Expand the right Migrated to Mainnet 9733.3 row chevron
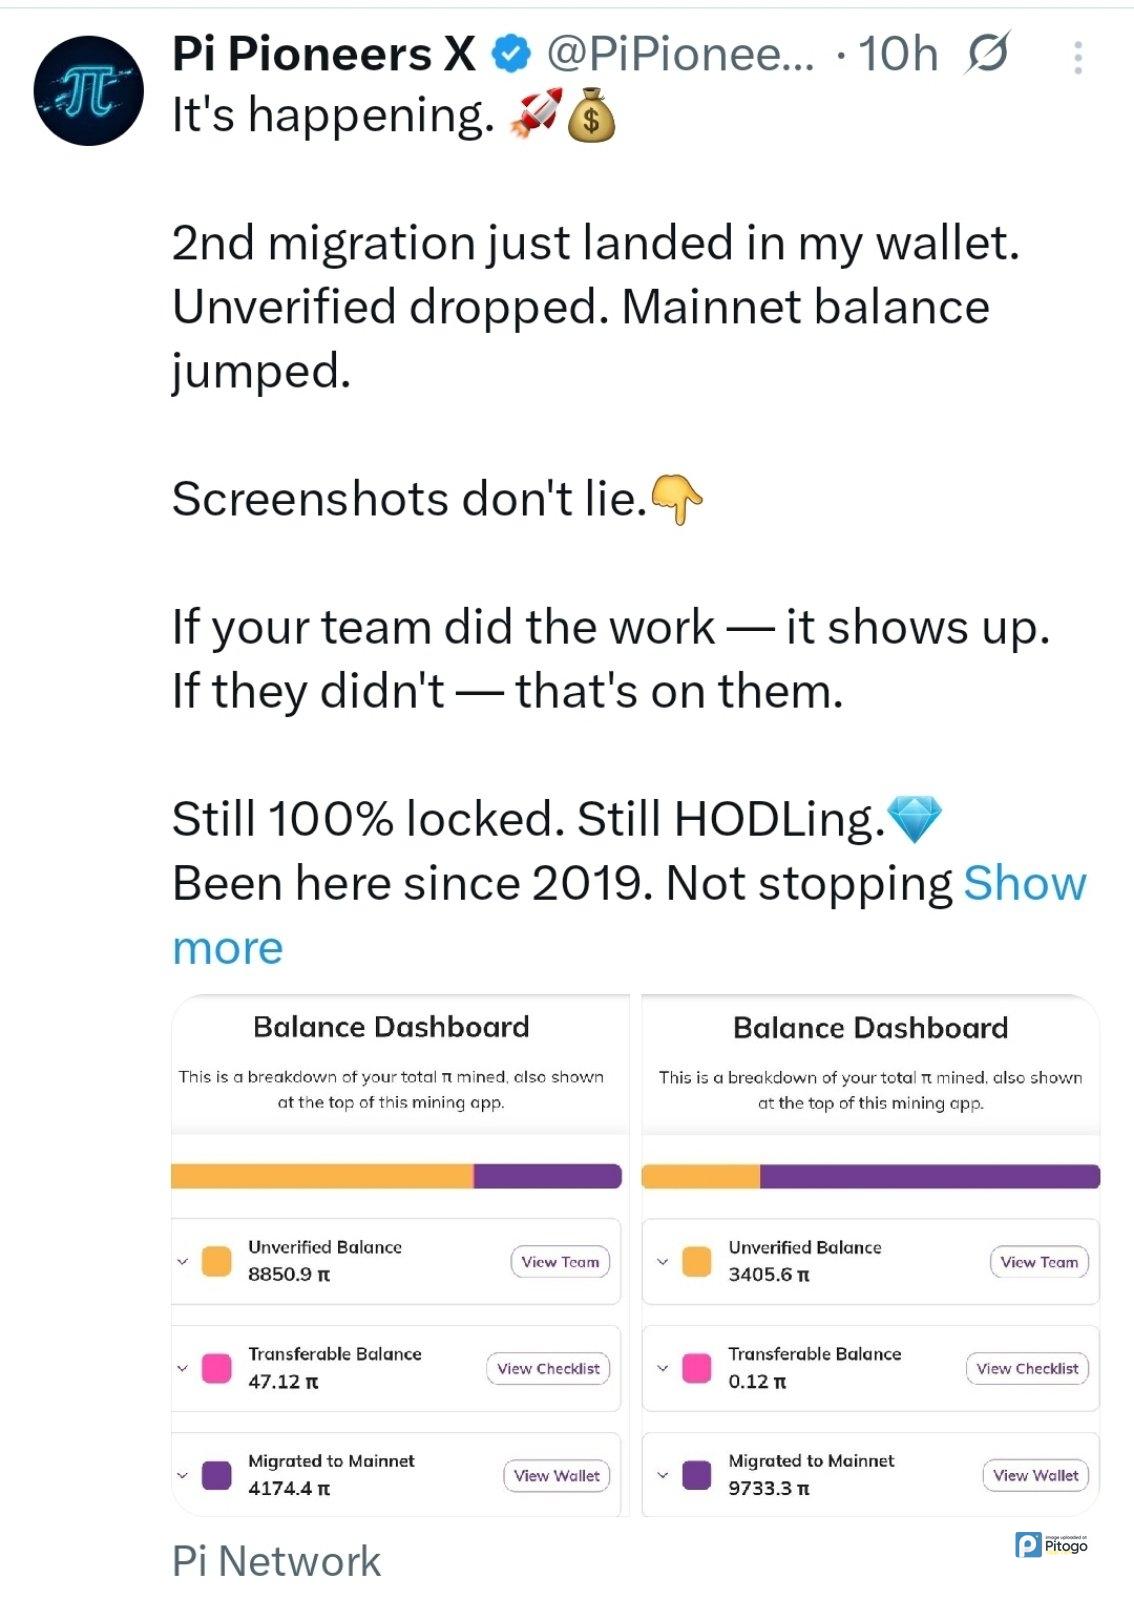Screen dimensions: 1134x1600 [x=662, y=1475]
